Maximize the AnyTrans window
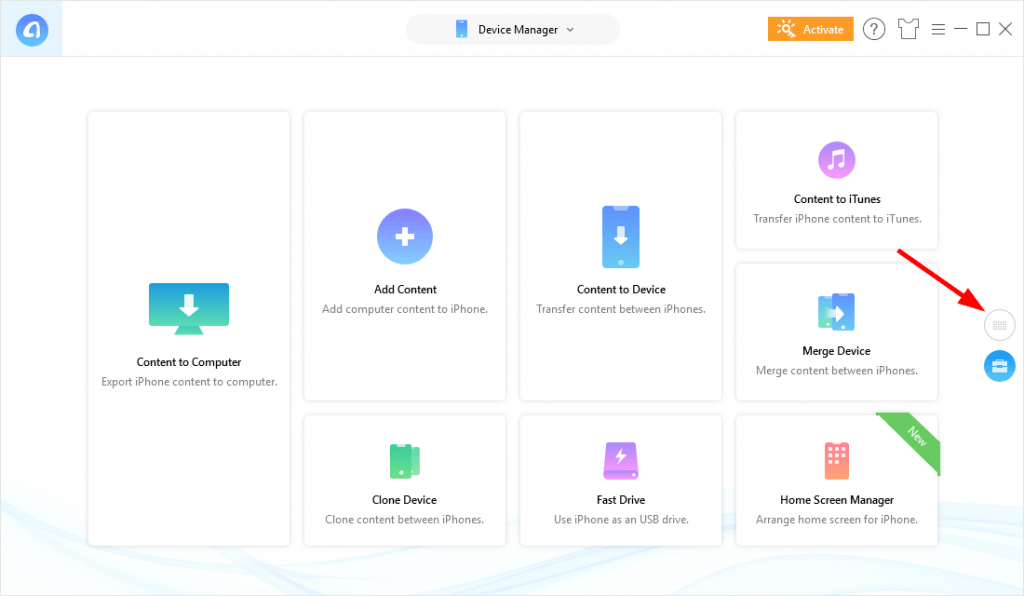This screenshot has width=1024, height=596. pos(983,30)
